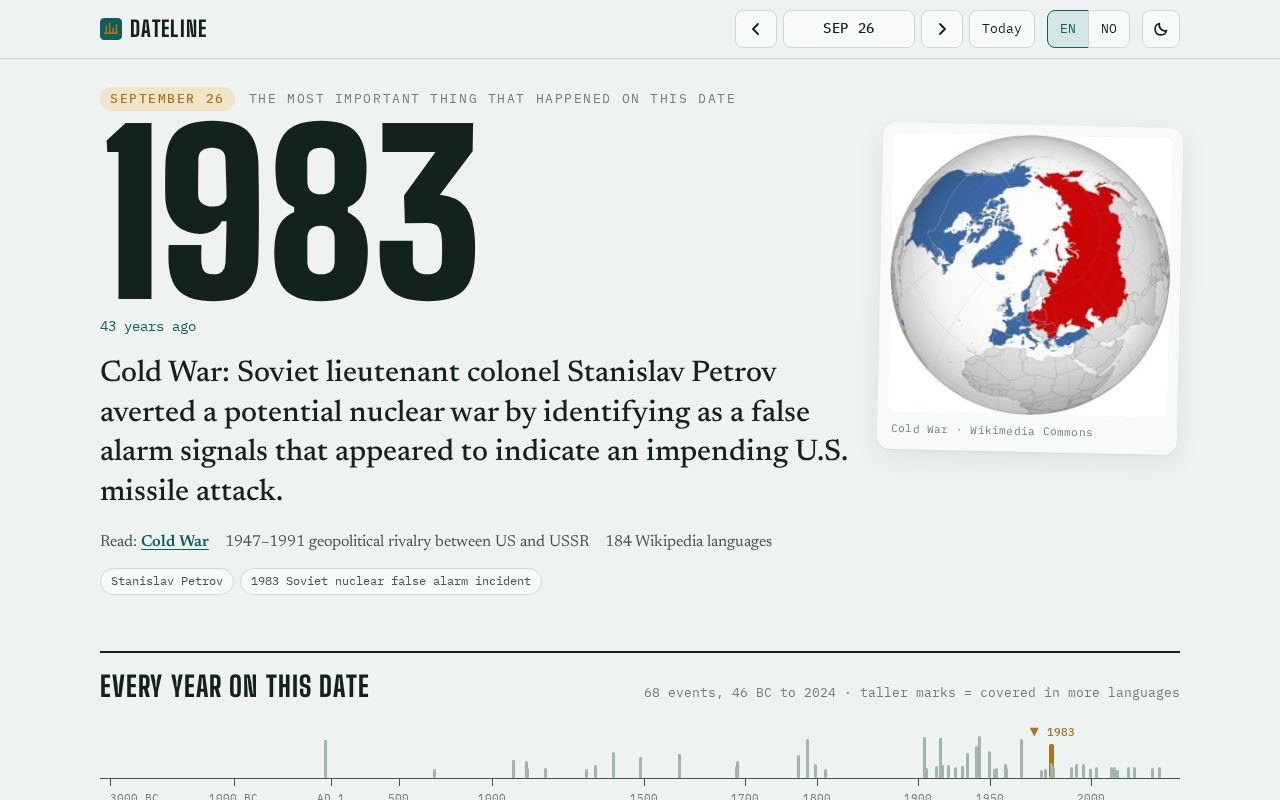Click '184 Wikipedia languages' text
This screenshot has height=800, width=1280.
pos(689,542)
